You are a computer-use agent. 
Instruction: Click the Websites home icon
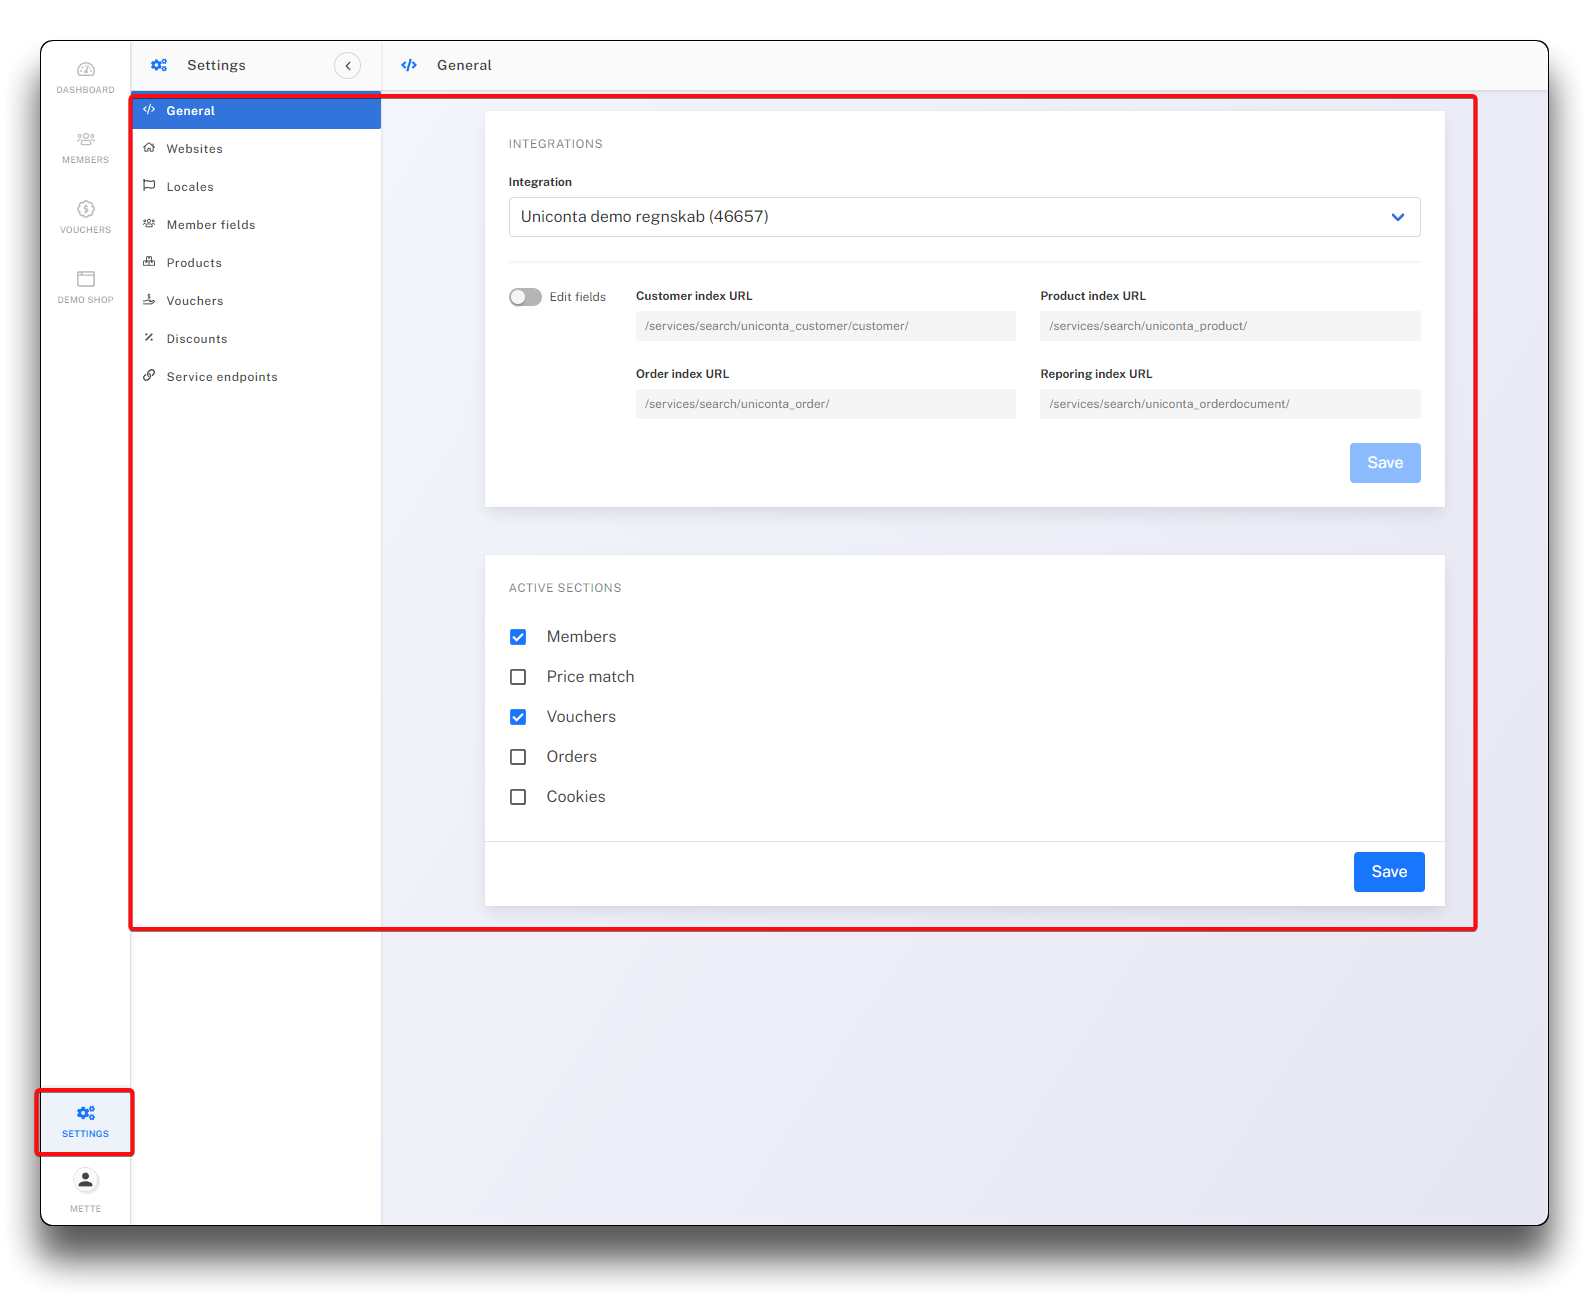click(149, 148)
